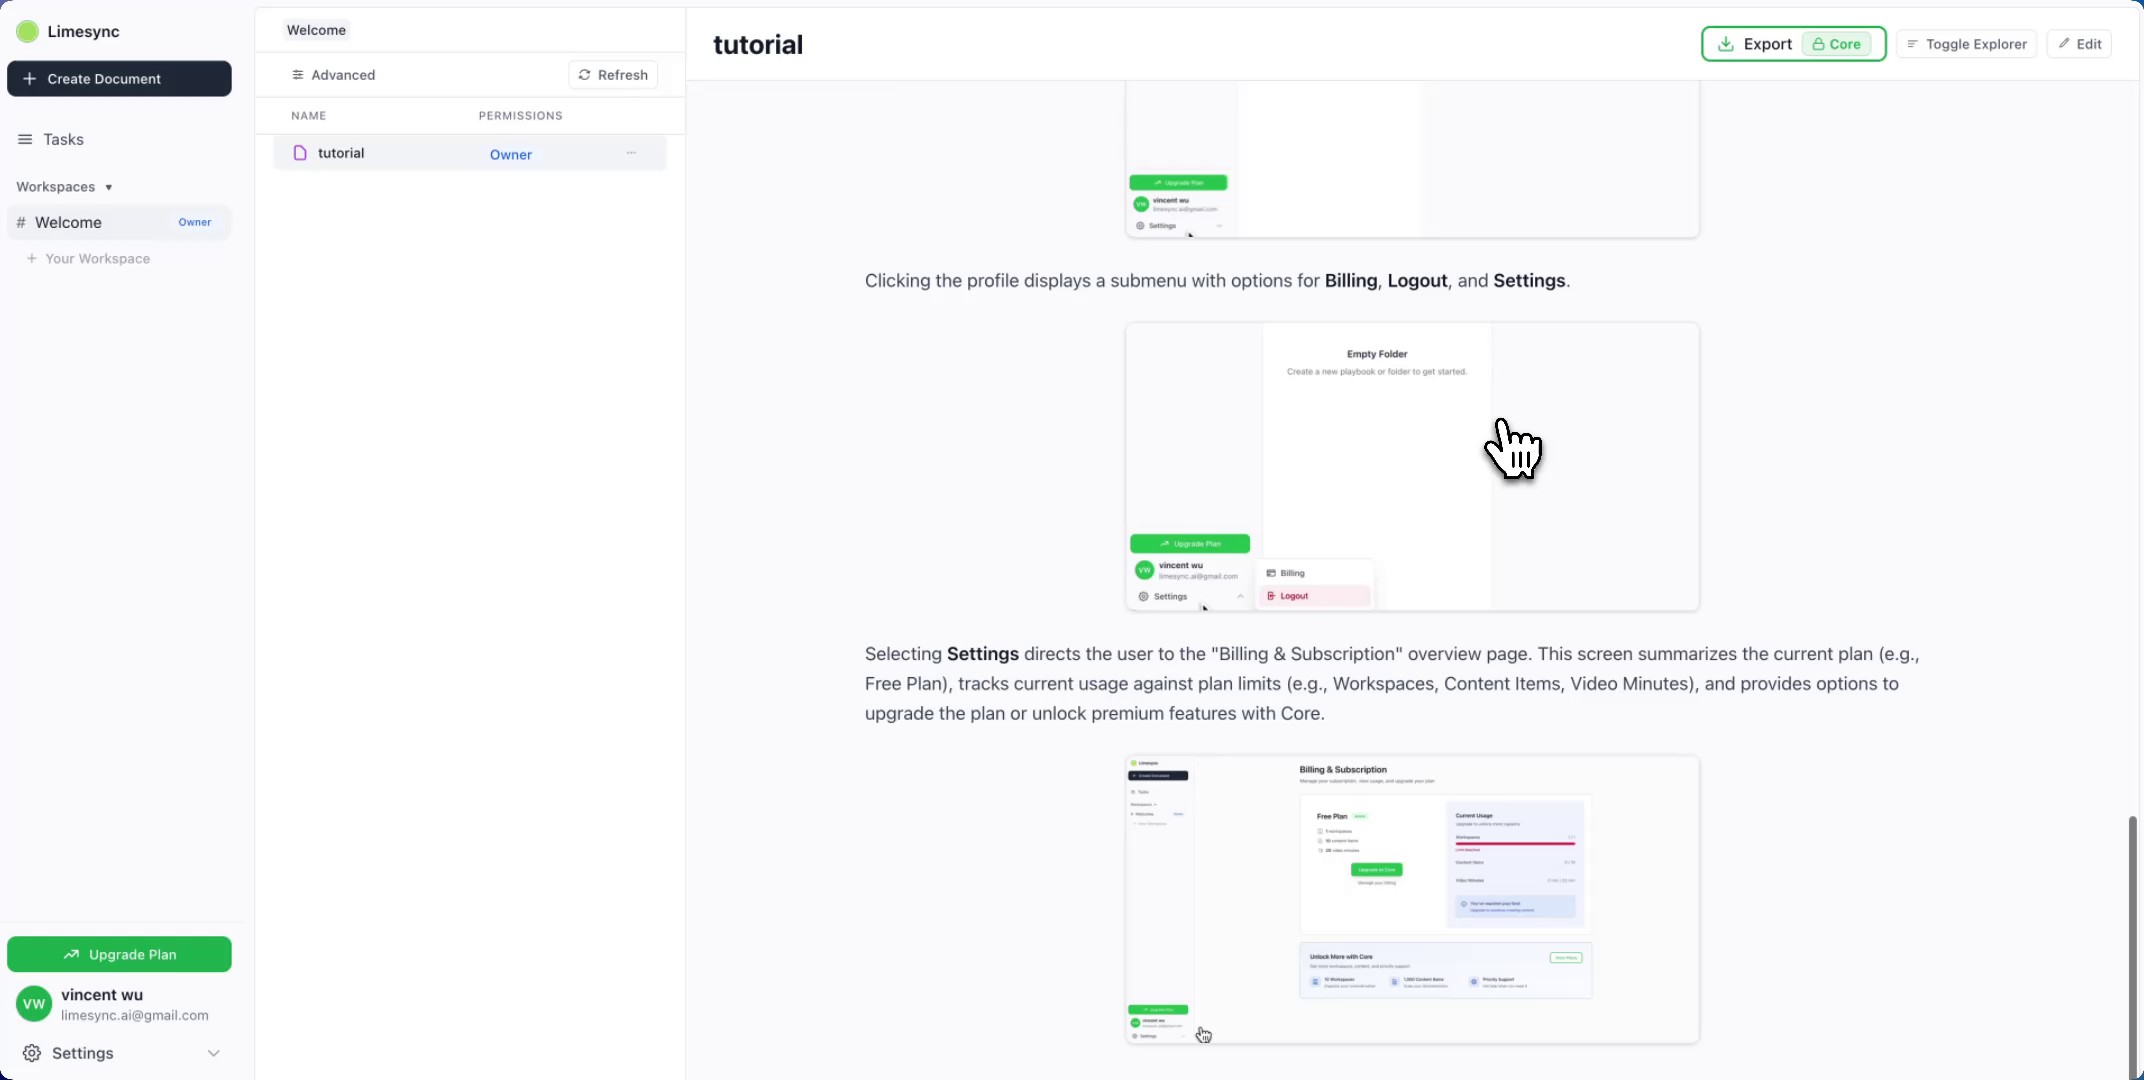Click the Limesync green logo icon
Viewport: 2144px width, 1080px height.
coord(28,32)
